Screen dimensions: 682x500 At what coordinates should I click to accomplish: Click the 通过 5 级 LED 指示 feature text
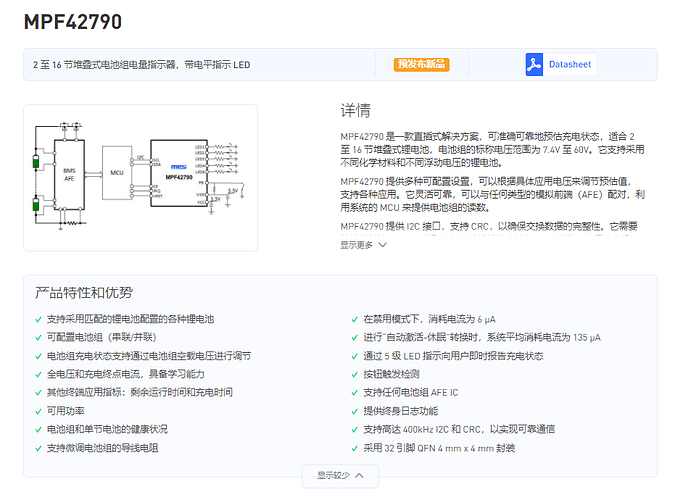(x=453, y=356)
